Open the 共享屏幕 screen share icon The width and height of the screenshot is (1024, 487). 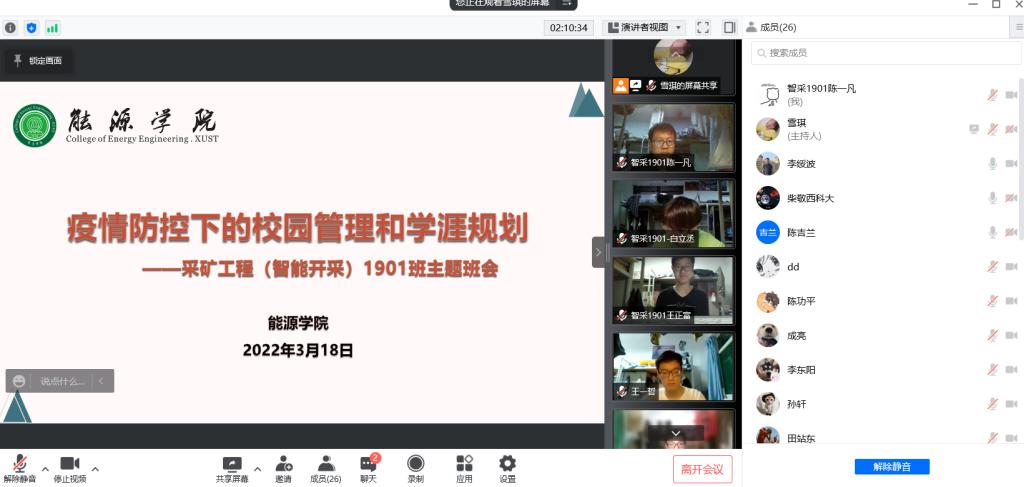(232, 464)
